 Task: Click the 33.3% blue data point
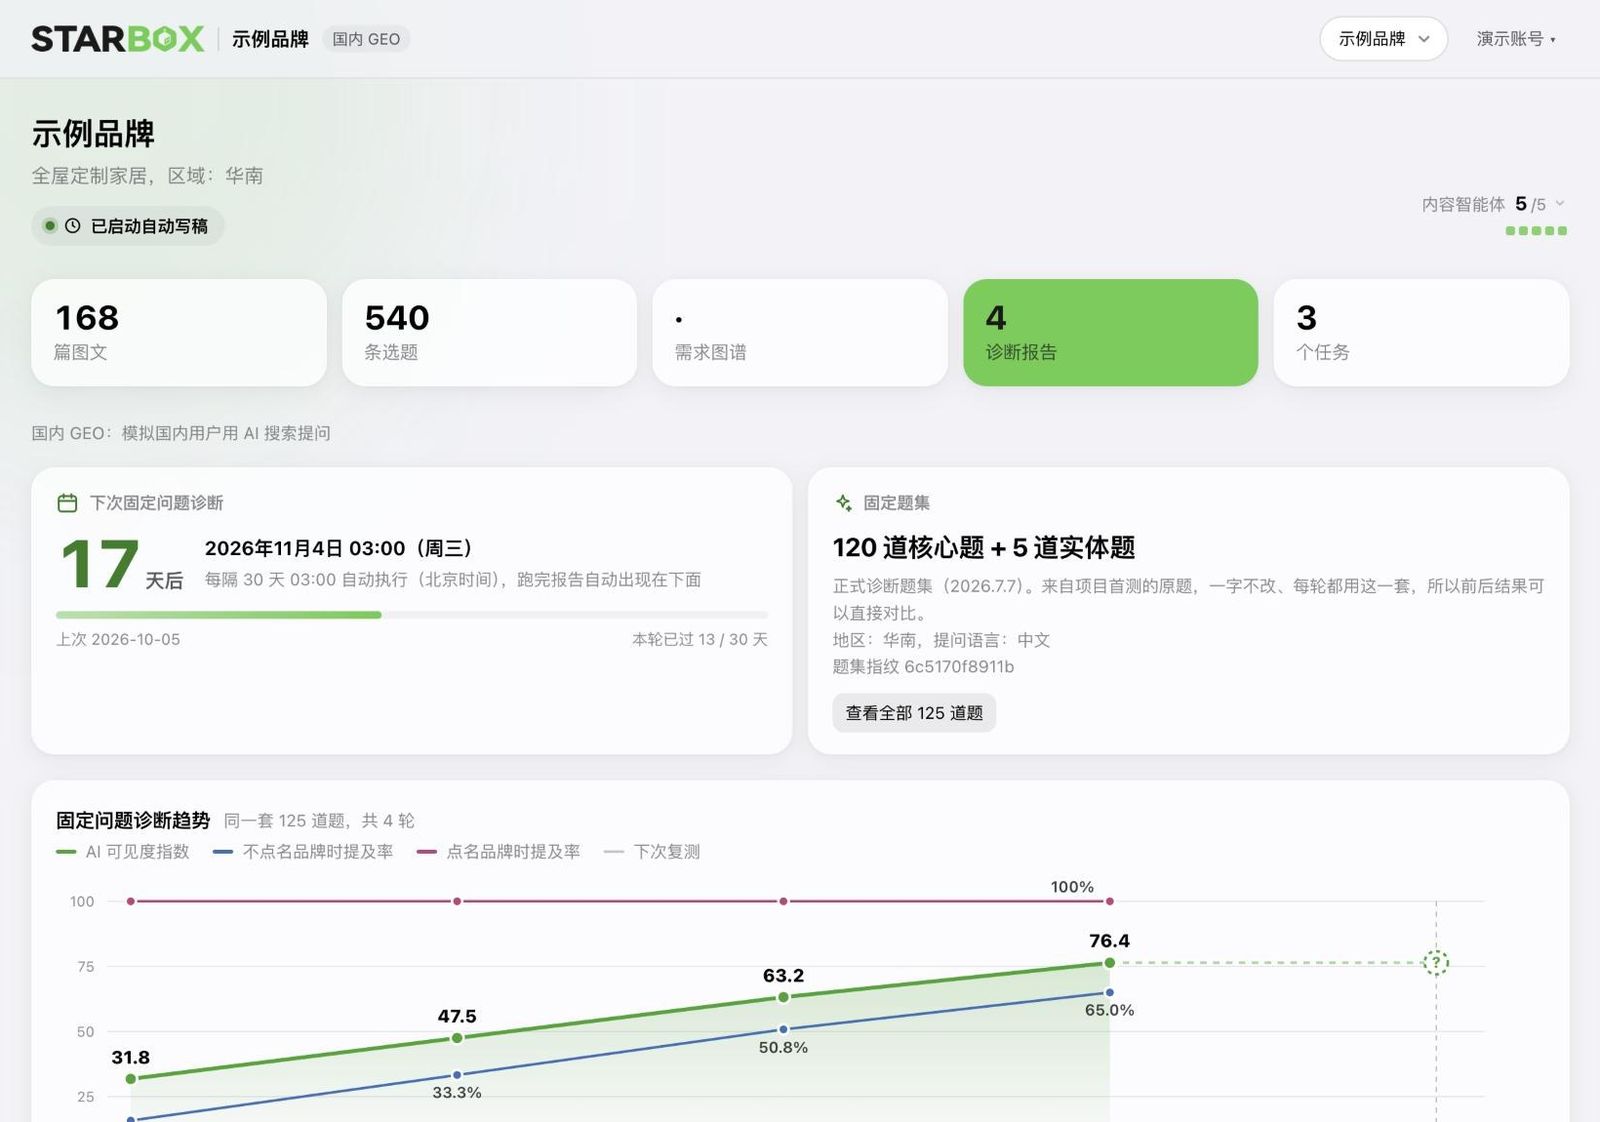[457, 1075]
